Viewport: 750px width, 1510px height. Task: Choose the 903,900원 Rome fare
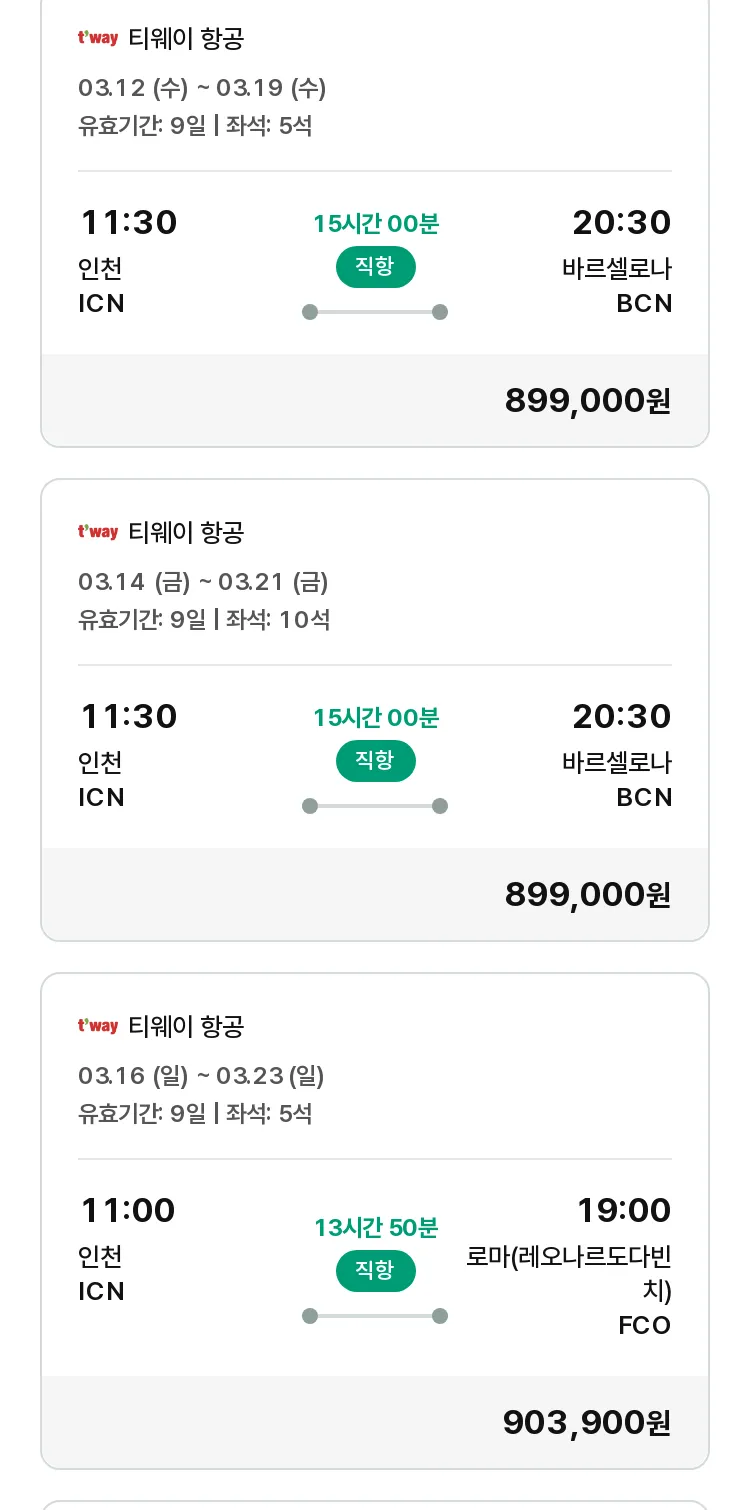click(586, 1422)
